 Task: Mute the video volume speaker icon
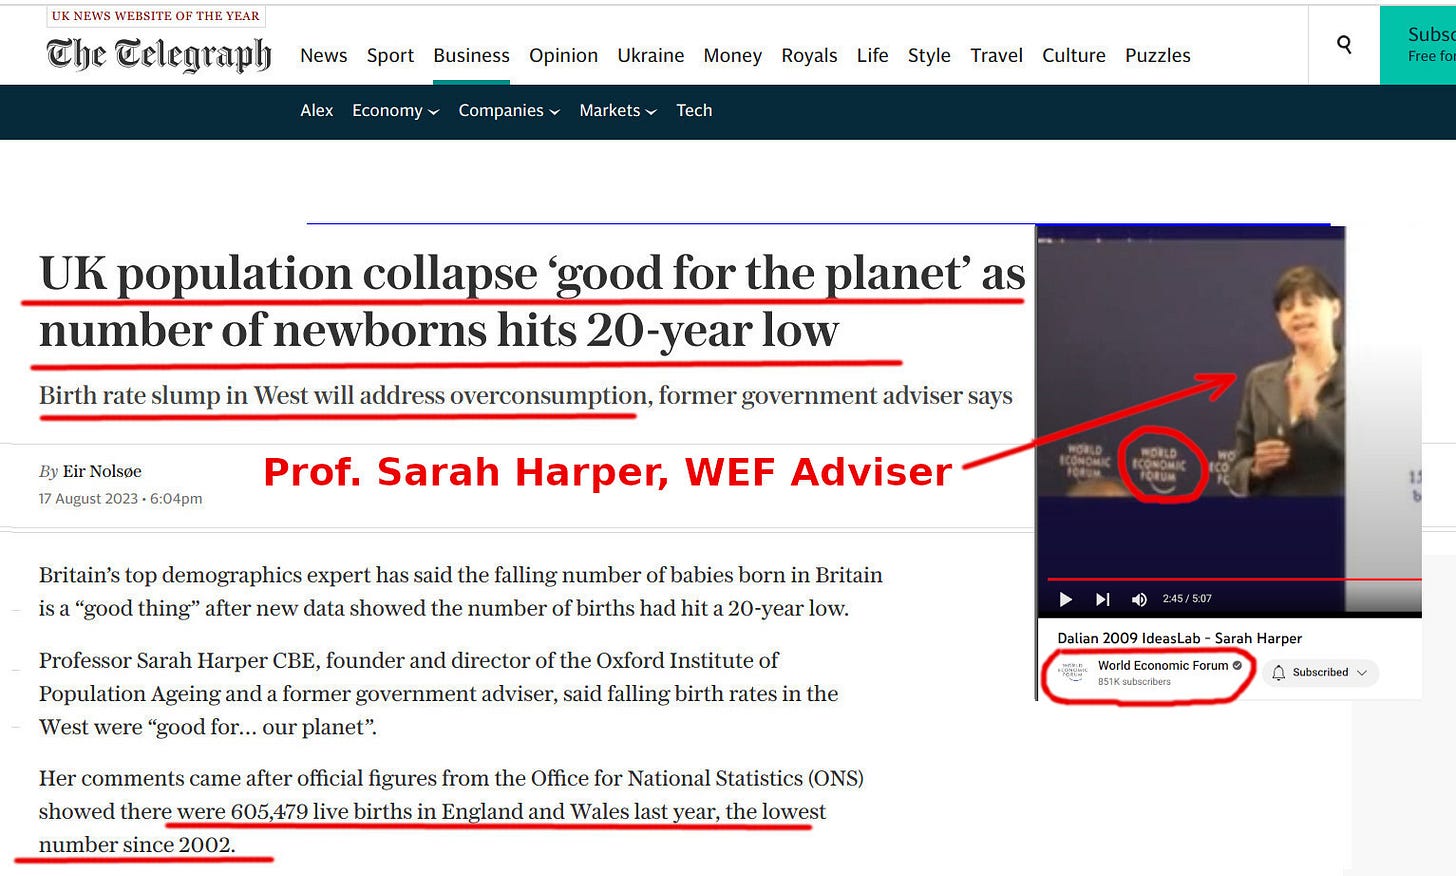tap(1138, 599)
